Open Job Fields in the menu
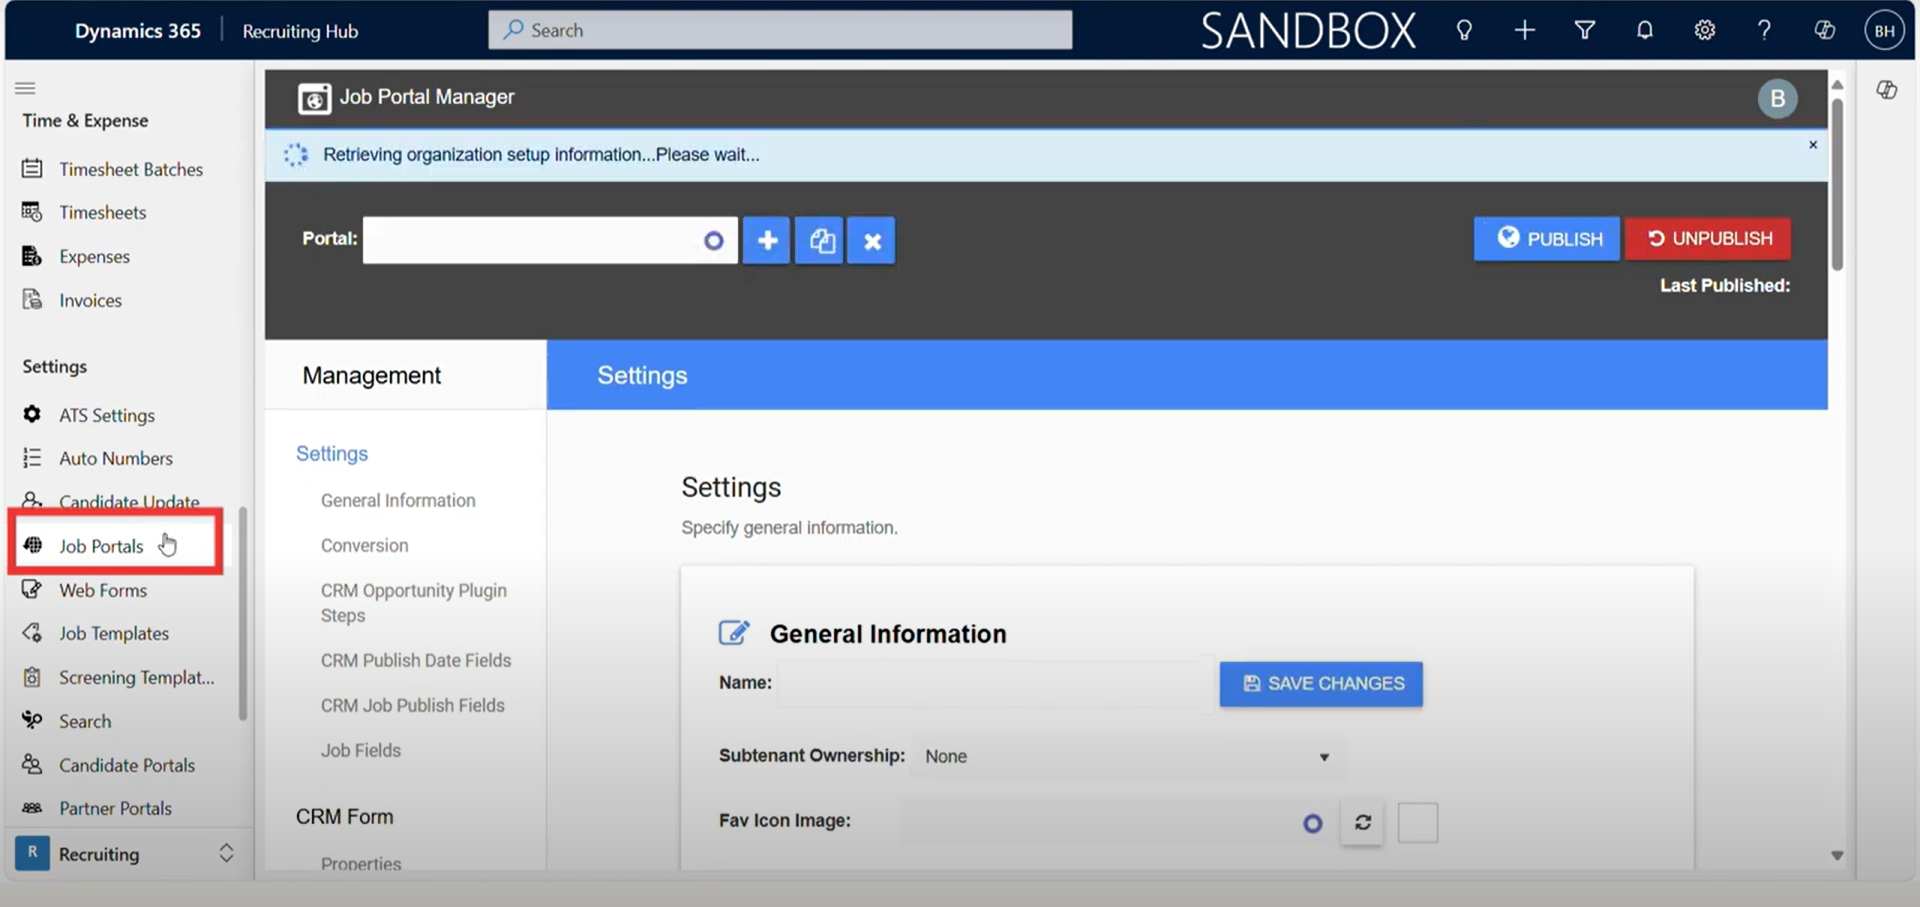The image size is (1920, 907). 361,750
